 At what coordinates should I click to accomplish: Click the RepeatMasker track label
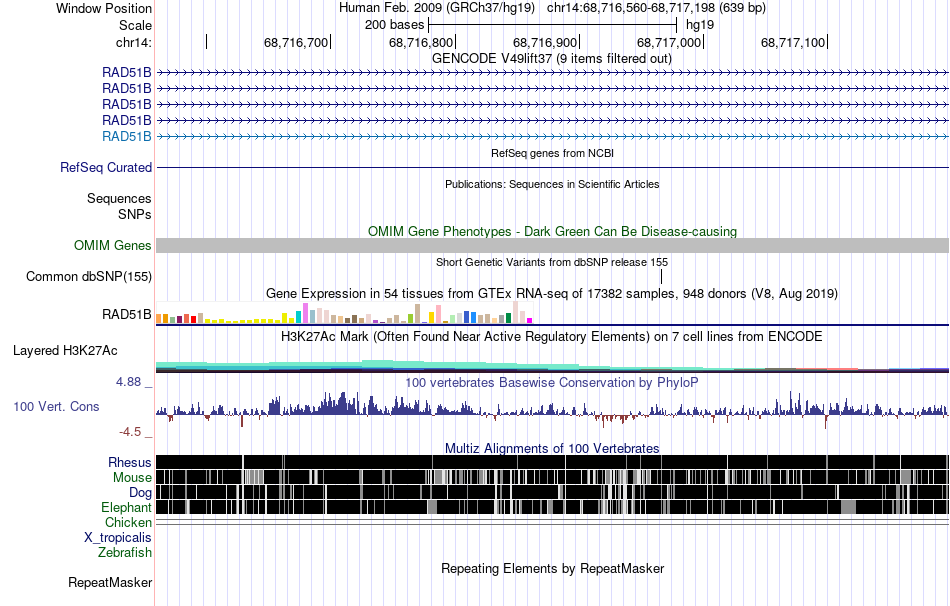click(x=110, y=582)
